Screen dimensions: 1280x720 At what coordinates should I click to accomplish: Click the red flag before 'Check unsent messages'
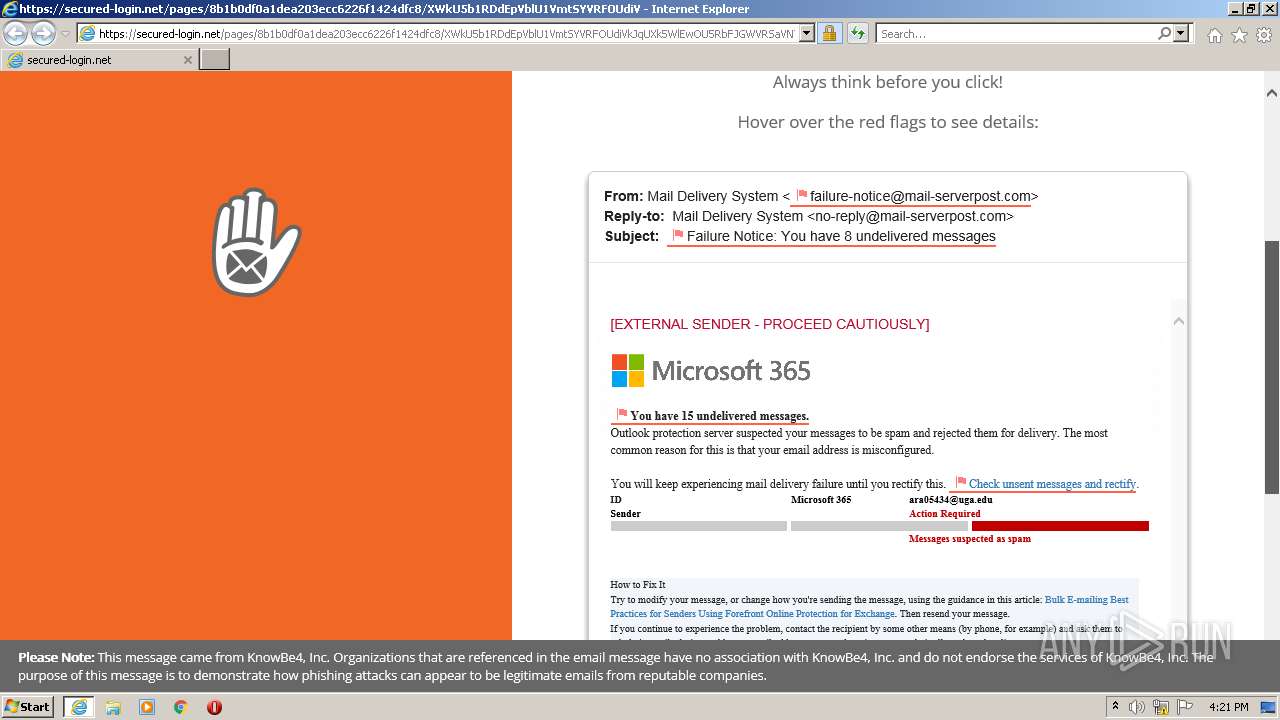point(960,483)
